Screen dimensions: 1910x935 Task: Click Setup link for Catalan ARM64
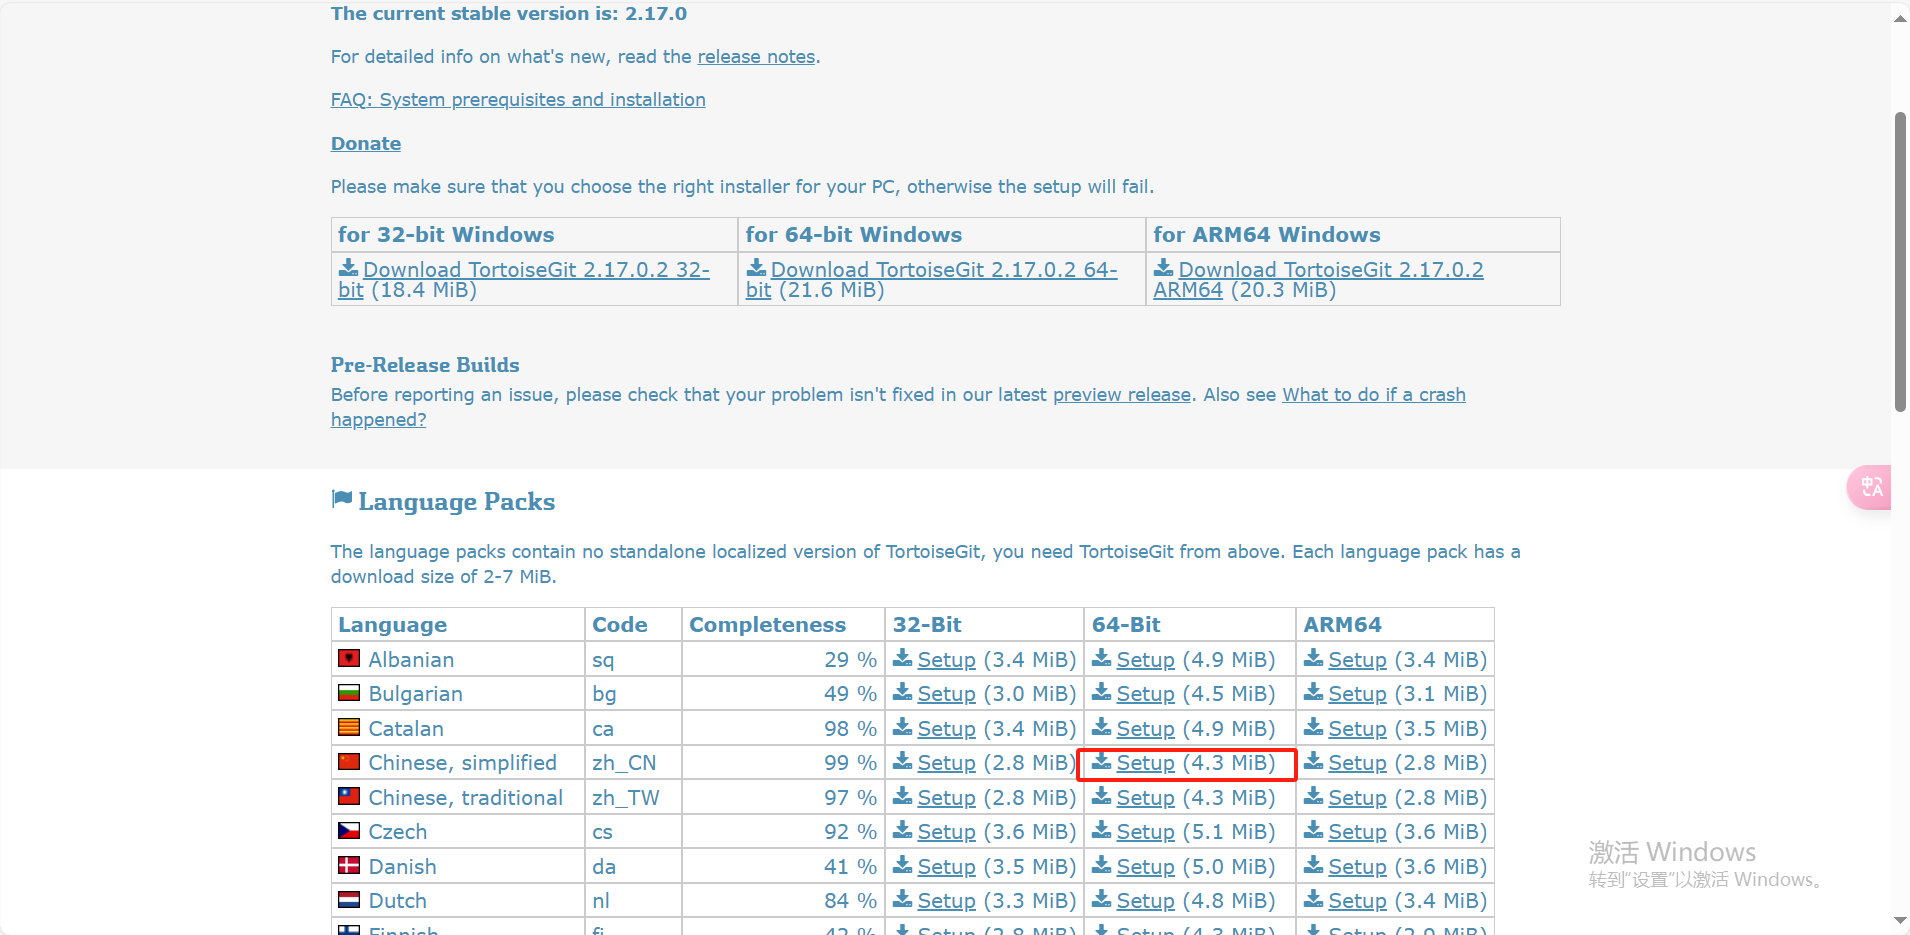1358,729
